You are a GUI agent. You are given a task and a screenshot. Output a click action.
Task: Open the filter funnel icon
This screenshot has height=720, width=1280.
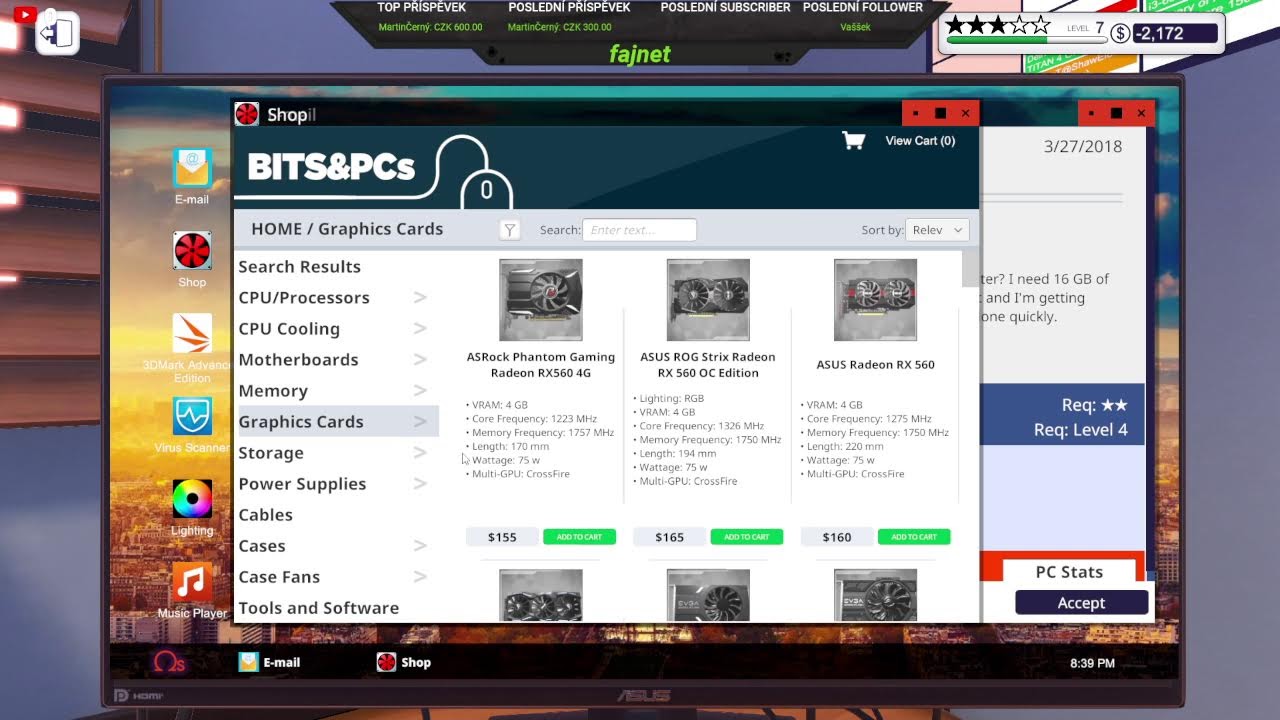pos(510,230)
